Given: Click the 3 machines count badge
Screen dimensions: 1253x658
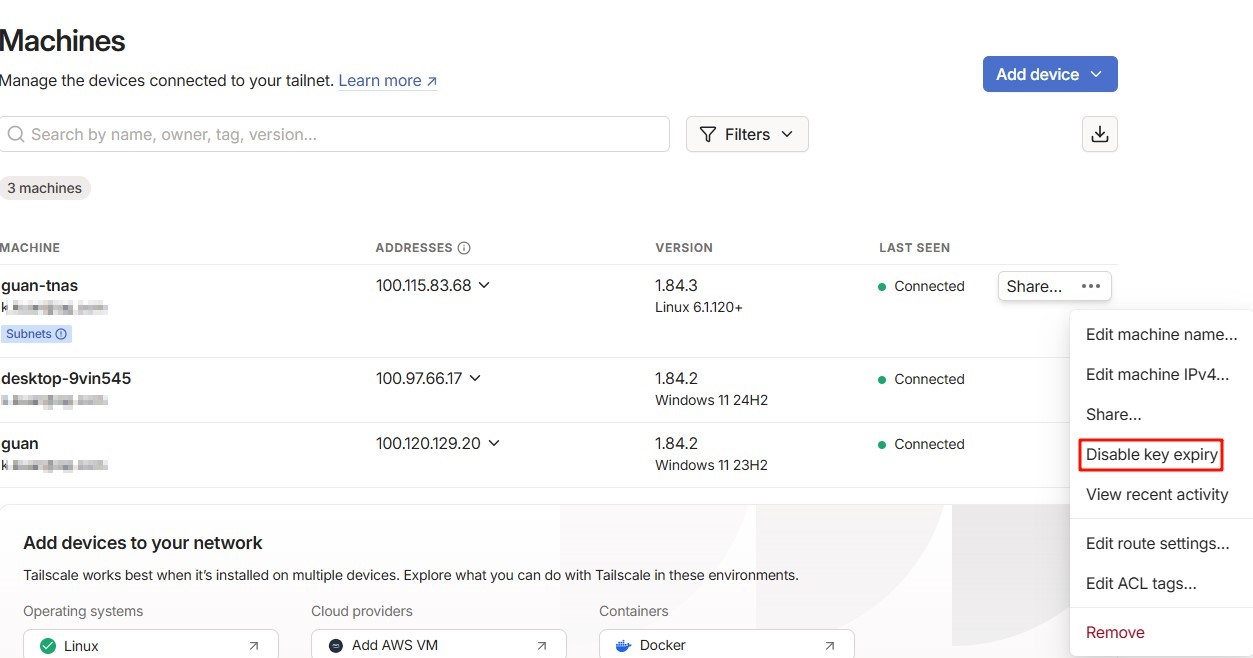Looking at the screenshot, I should click(45, 188).
